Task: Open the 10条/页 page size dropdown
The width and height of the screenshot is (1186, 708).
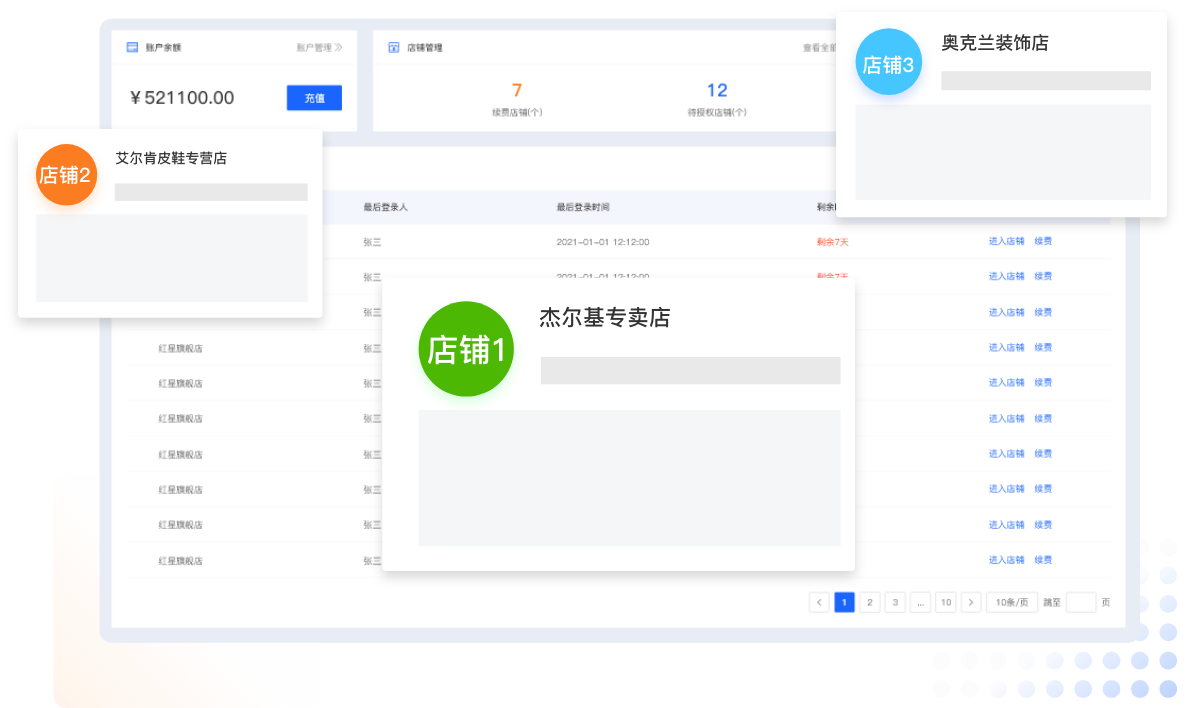Action: tap(1012, 602)
